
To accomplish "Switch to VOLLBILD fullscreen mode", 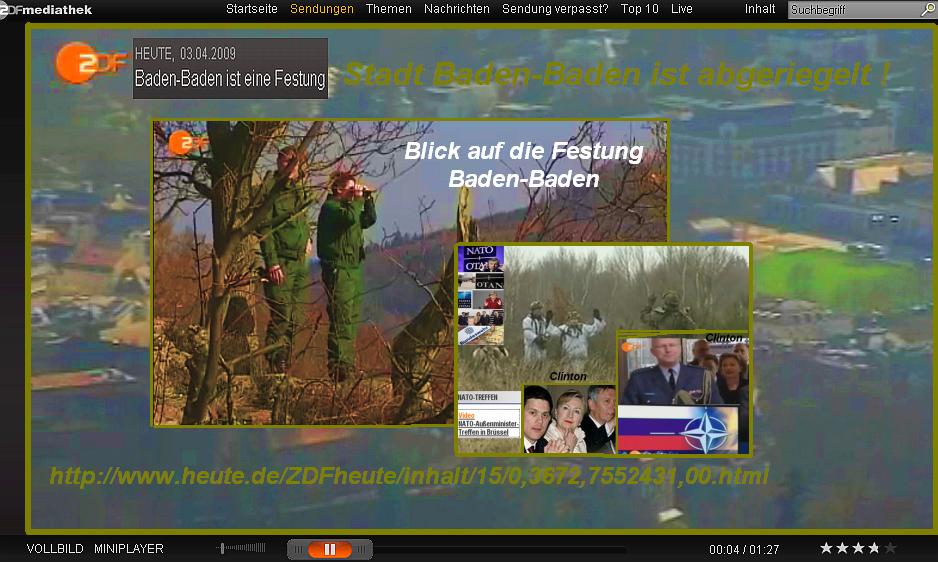I will tap(55, 549).
